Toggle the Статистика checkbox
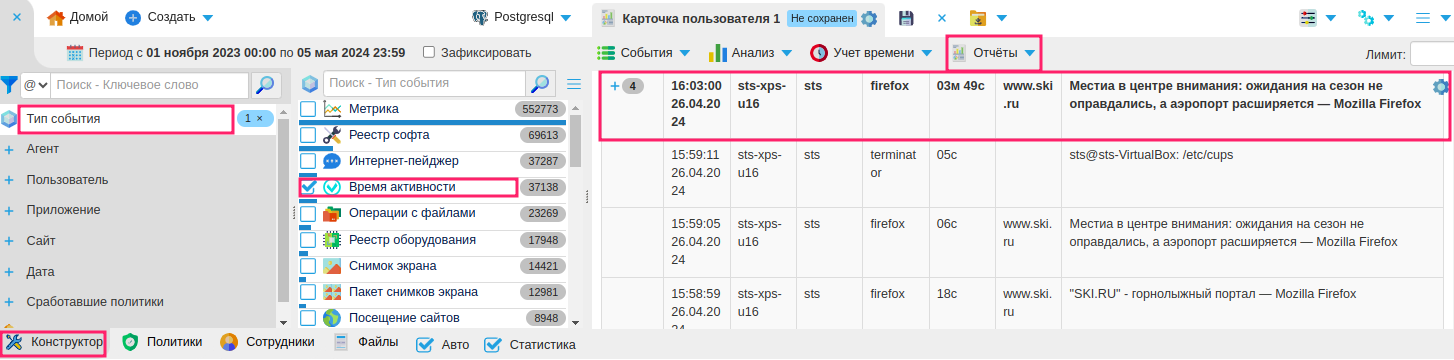Image resolution: width=1454 pixels, height=360 pixels. pyautogui.click(x=492, y=344)
